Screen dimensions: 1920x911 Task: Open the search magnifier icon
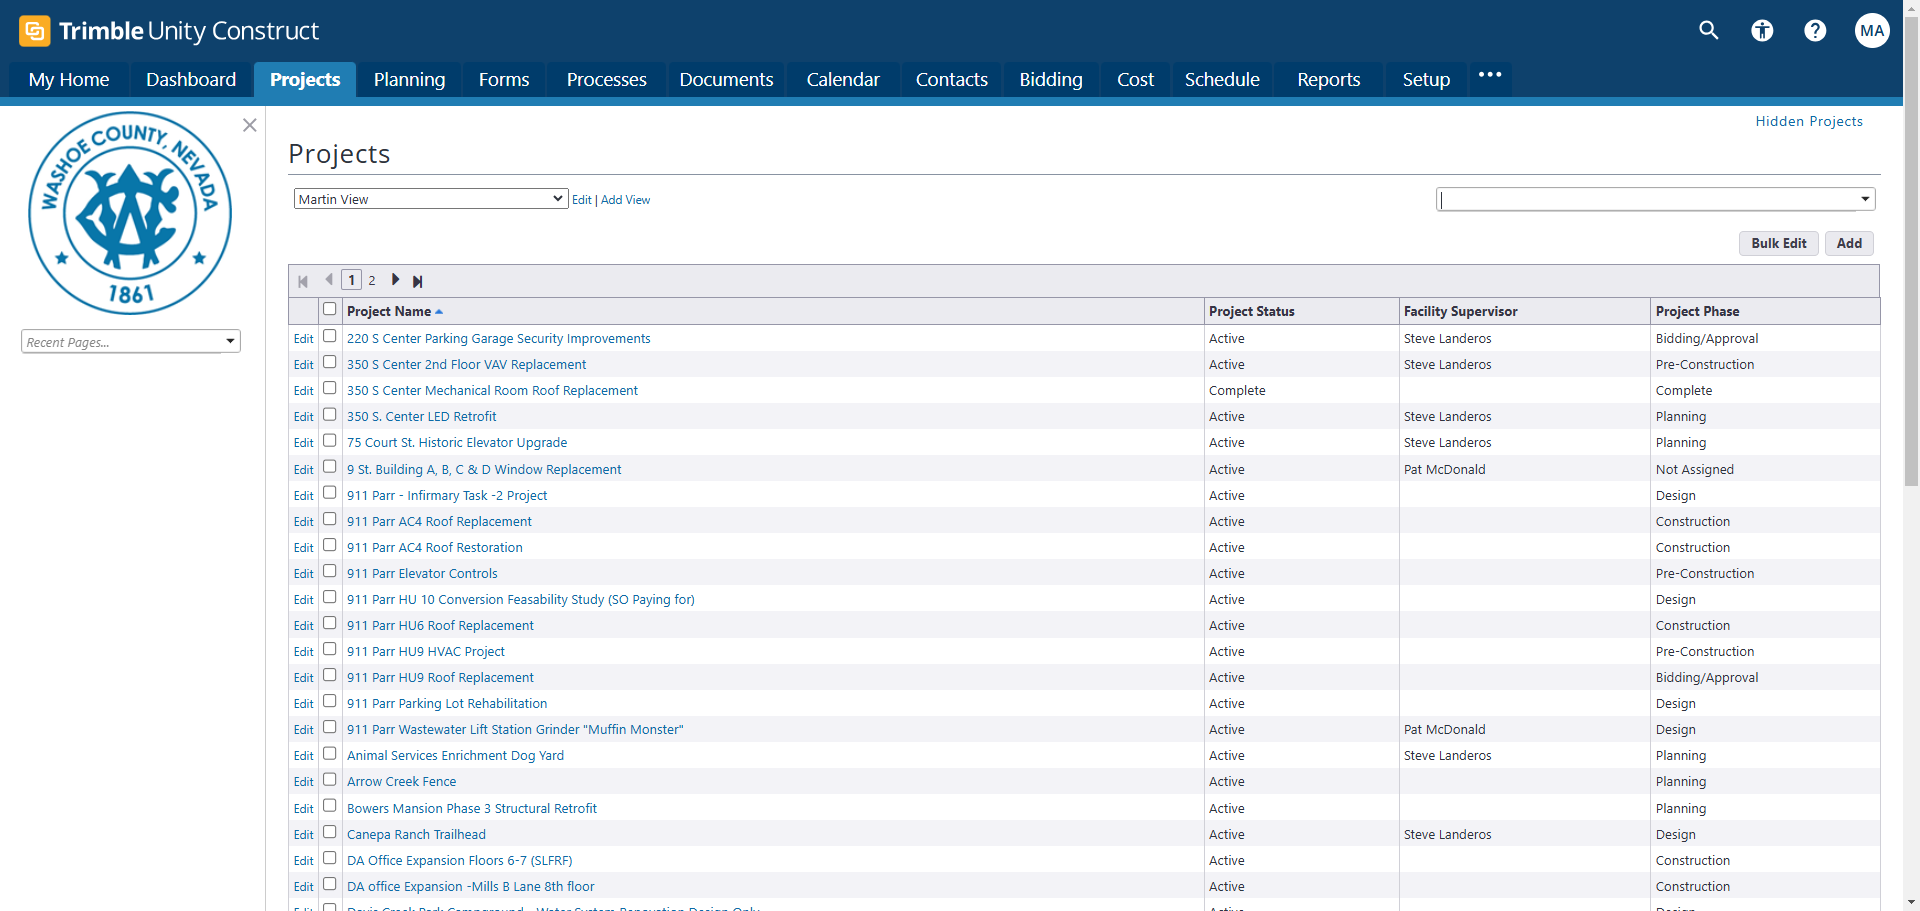click(x=1709, y=30)
